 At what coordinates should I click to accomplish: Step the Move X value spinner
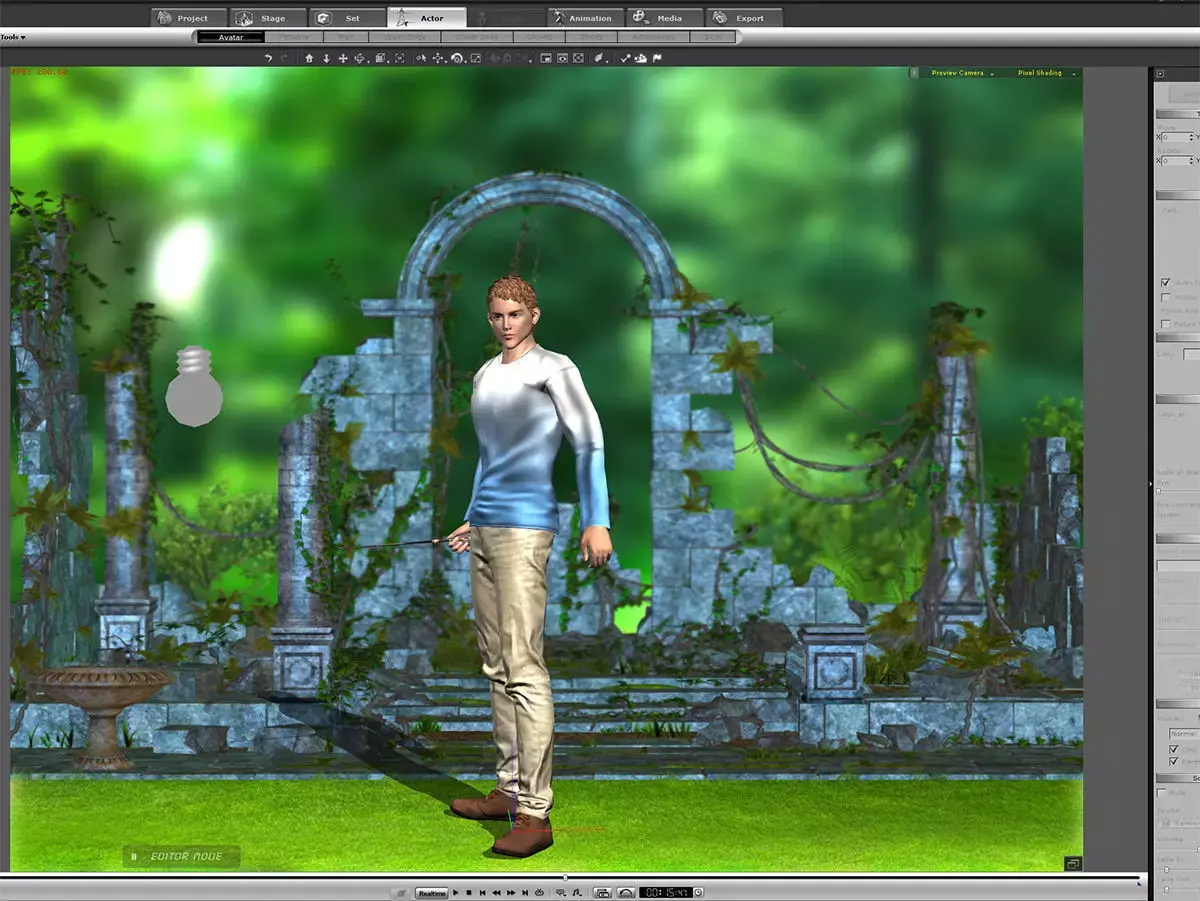(1191, 136)
